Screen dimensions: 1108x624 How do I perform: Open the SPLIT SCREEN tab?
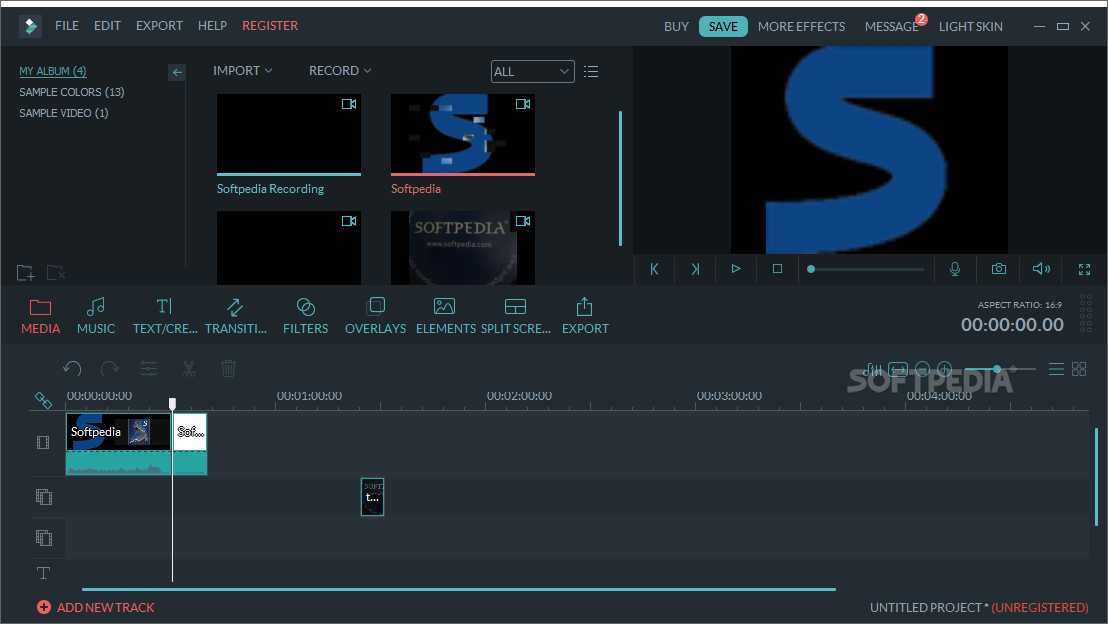pyautogui.click(x=515, y=316)
